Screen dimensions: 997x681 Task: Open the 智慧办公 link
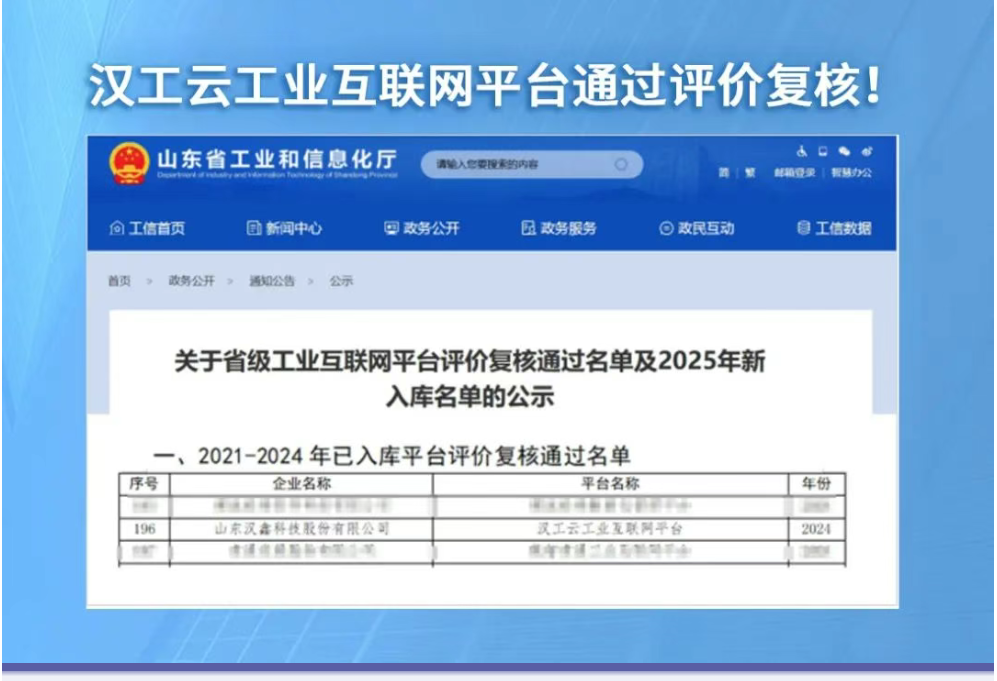852,170
